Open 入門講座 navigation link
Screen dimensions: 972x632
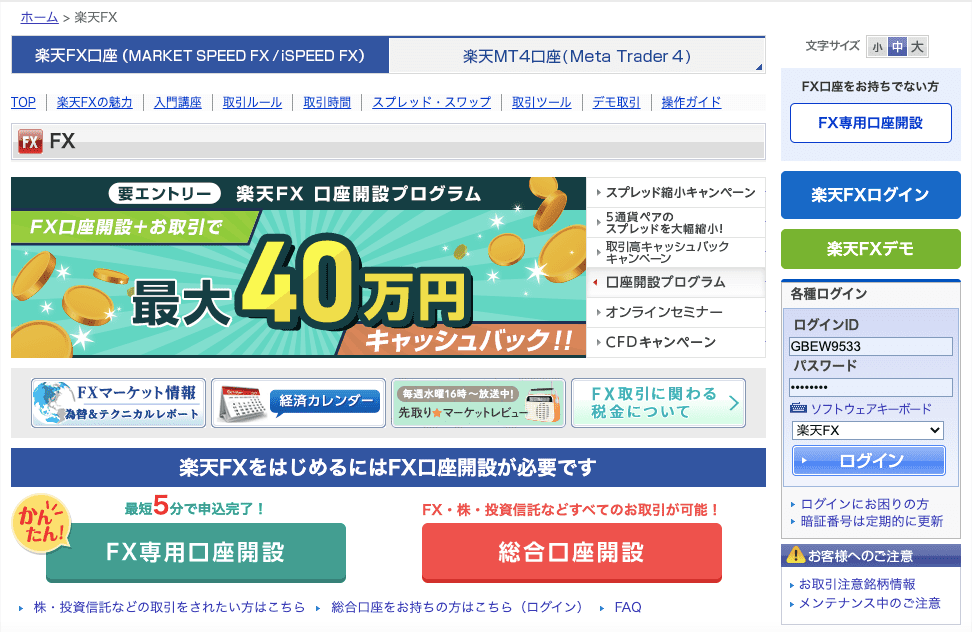[178, 102]
